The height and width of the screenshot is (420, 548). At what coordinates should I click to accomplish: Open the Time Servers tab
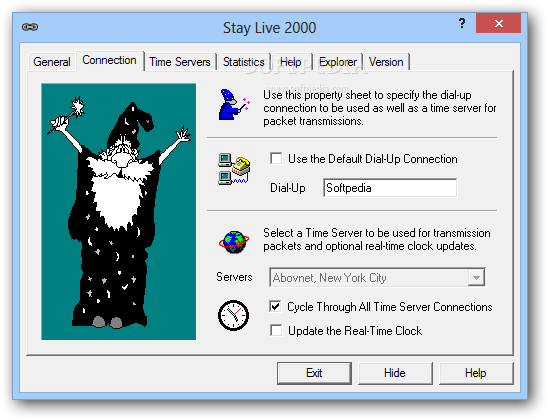(x=180, y=62)
